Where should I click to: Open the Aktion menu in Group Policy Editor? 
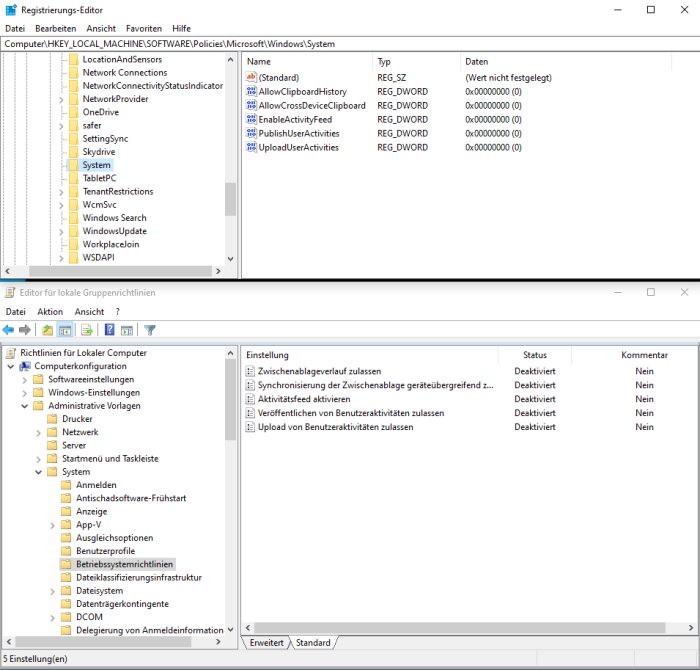[x=50, y=312]
